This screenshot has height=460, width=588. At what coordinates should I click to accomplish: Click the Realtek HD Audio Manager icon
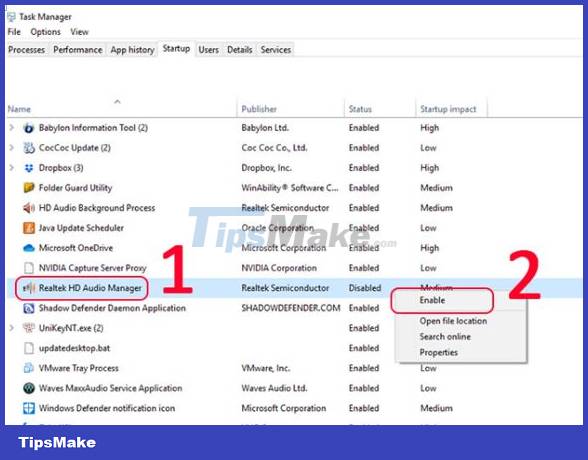pyautogui.click(x=29, y=288)
